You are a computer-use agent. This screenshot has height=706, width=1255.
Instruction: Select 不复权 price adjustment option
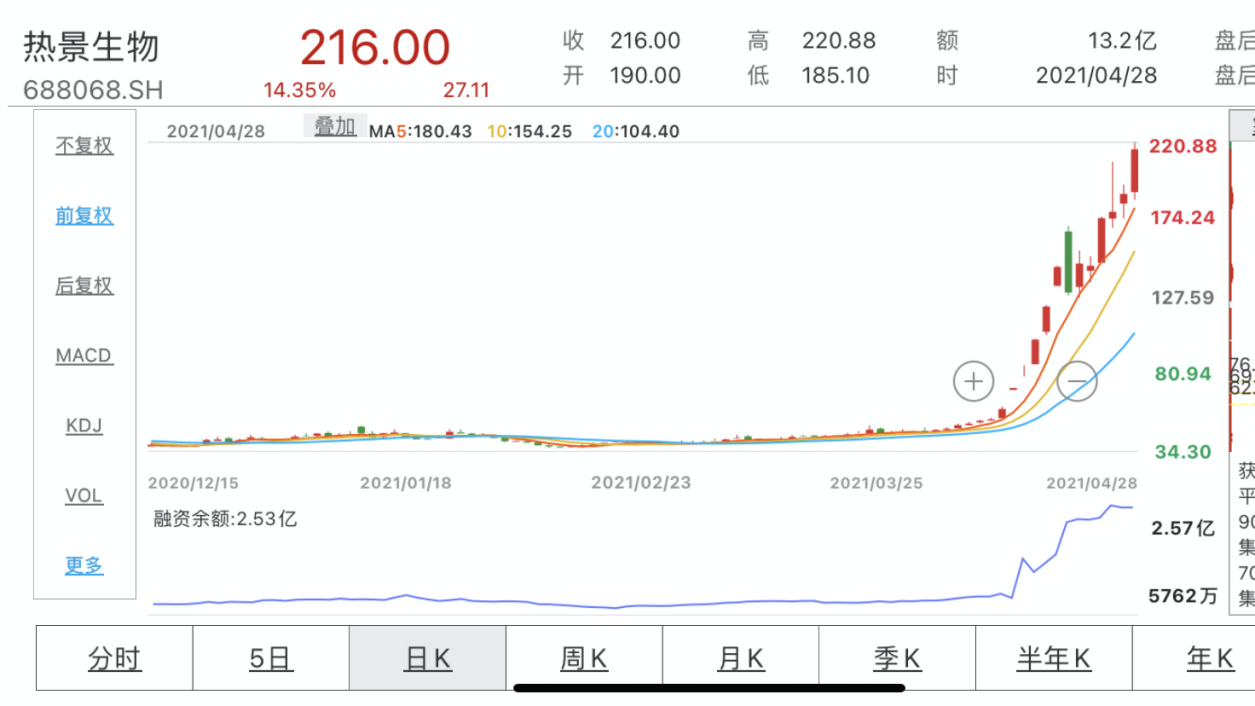click(x=84, y=146)
